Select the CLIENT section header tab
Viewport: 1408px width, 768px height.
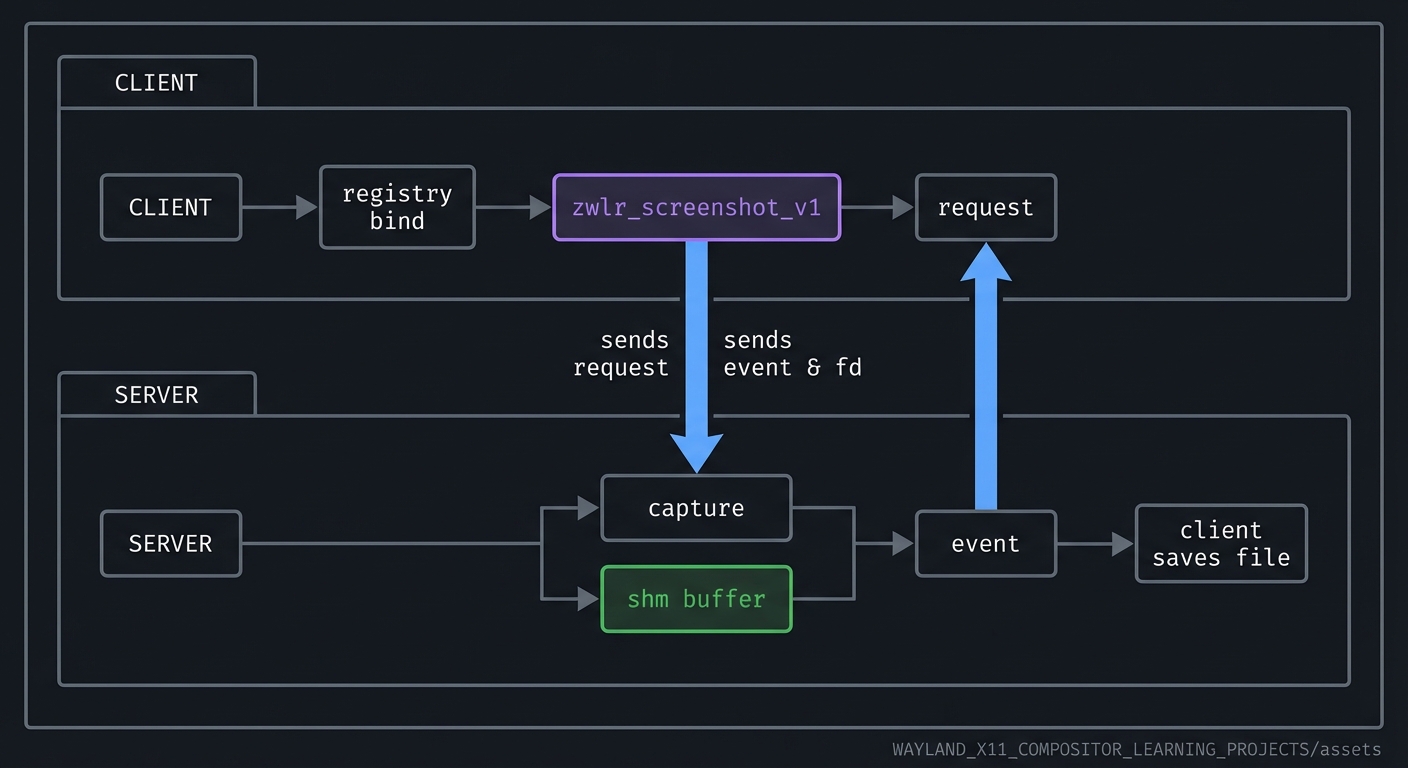coord(156,82)
